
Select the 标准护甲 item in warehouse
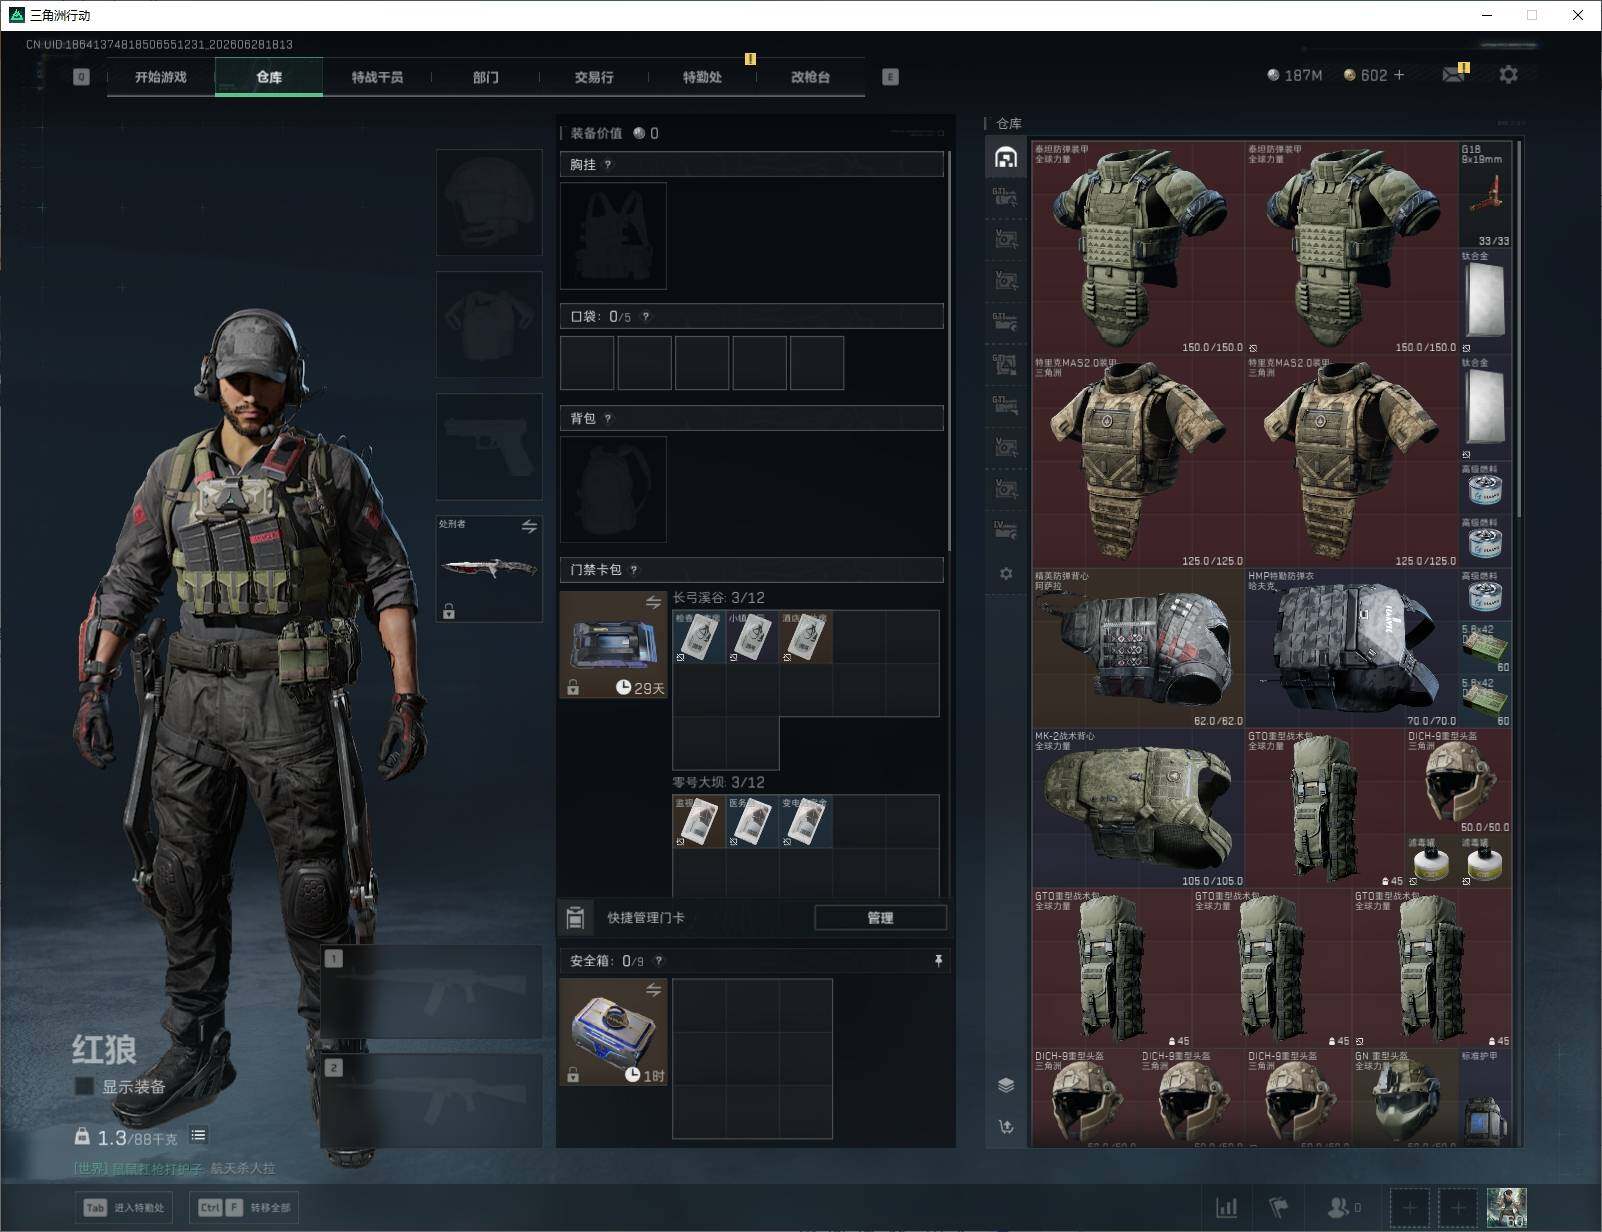[1486, 1098]
